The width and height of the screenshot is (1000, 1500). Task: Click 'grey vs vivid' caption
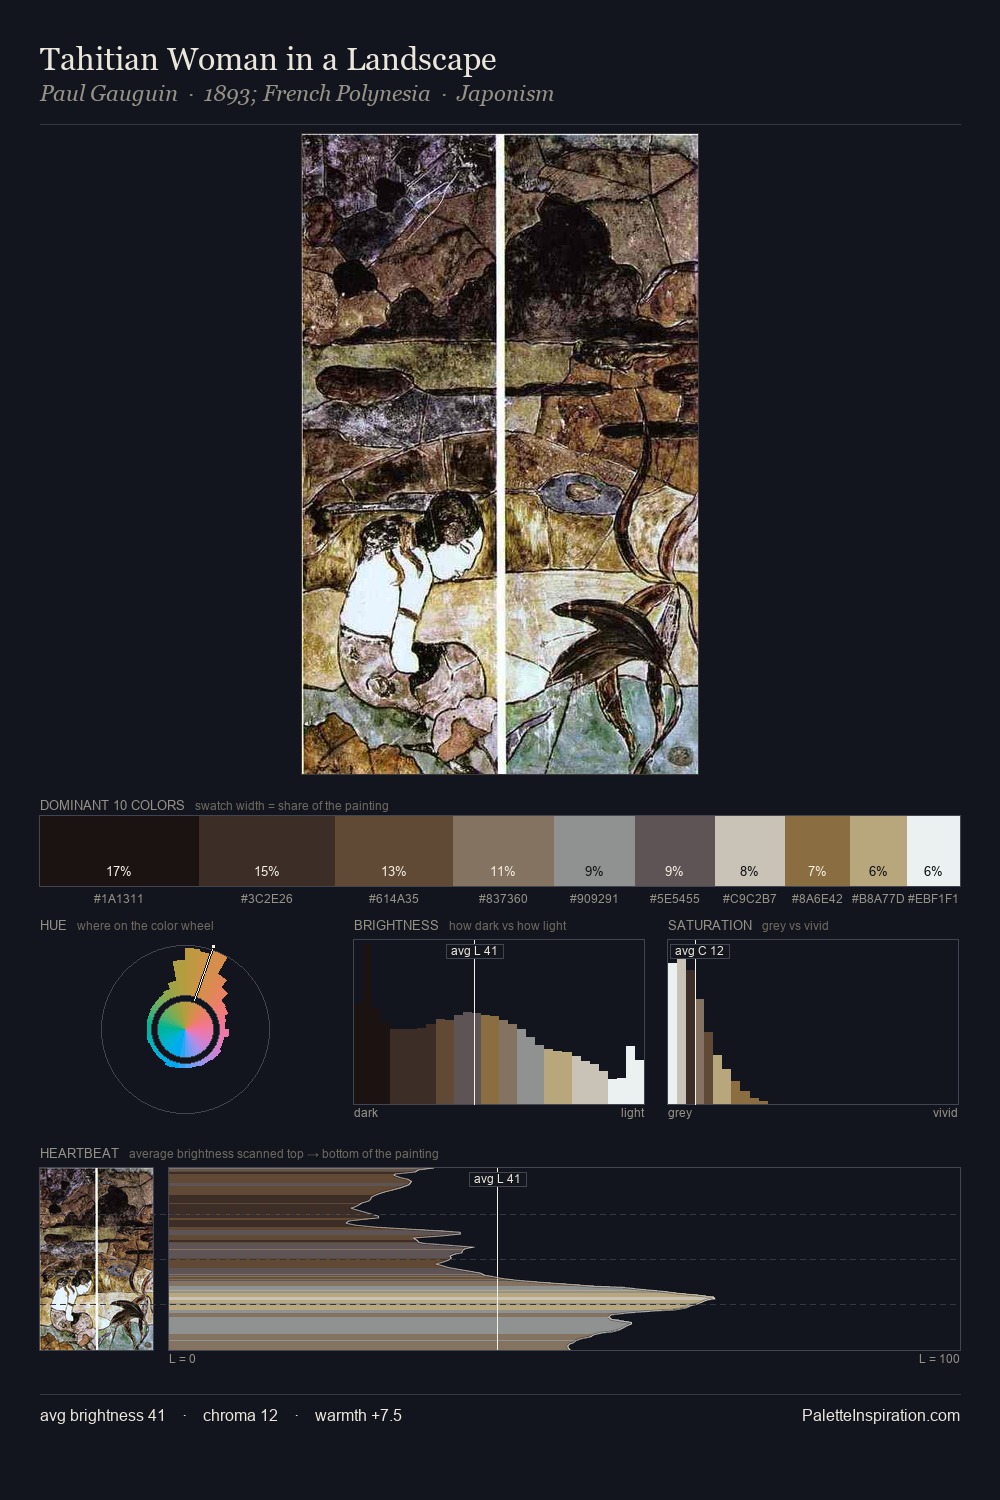coord(795,926)
